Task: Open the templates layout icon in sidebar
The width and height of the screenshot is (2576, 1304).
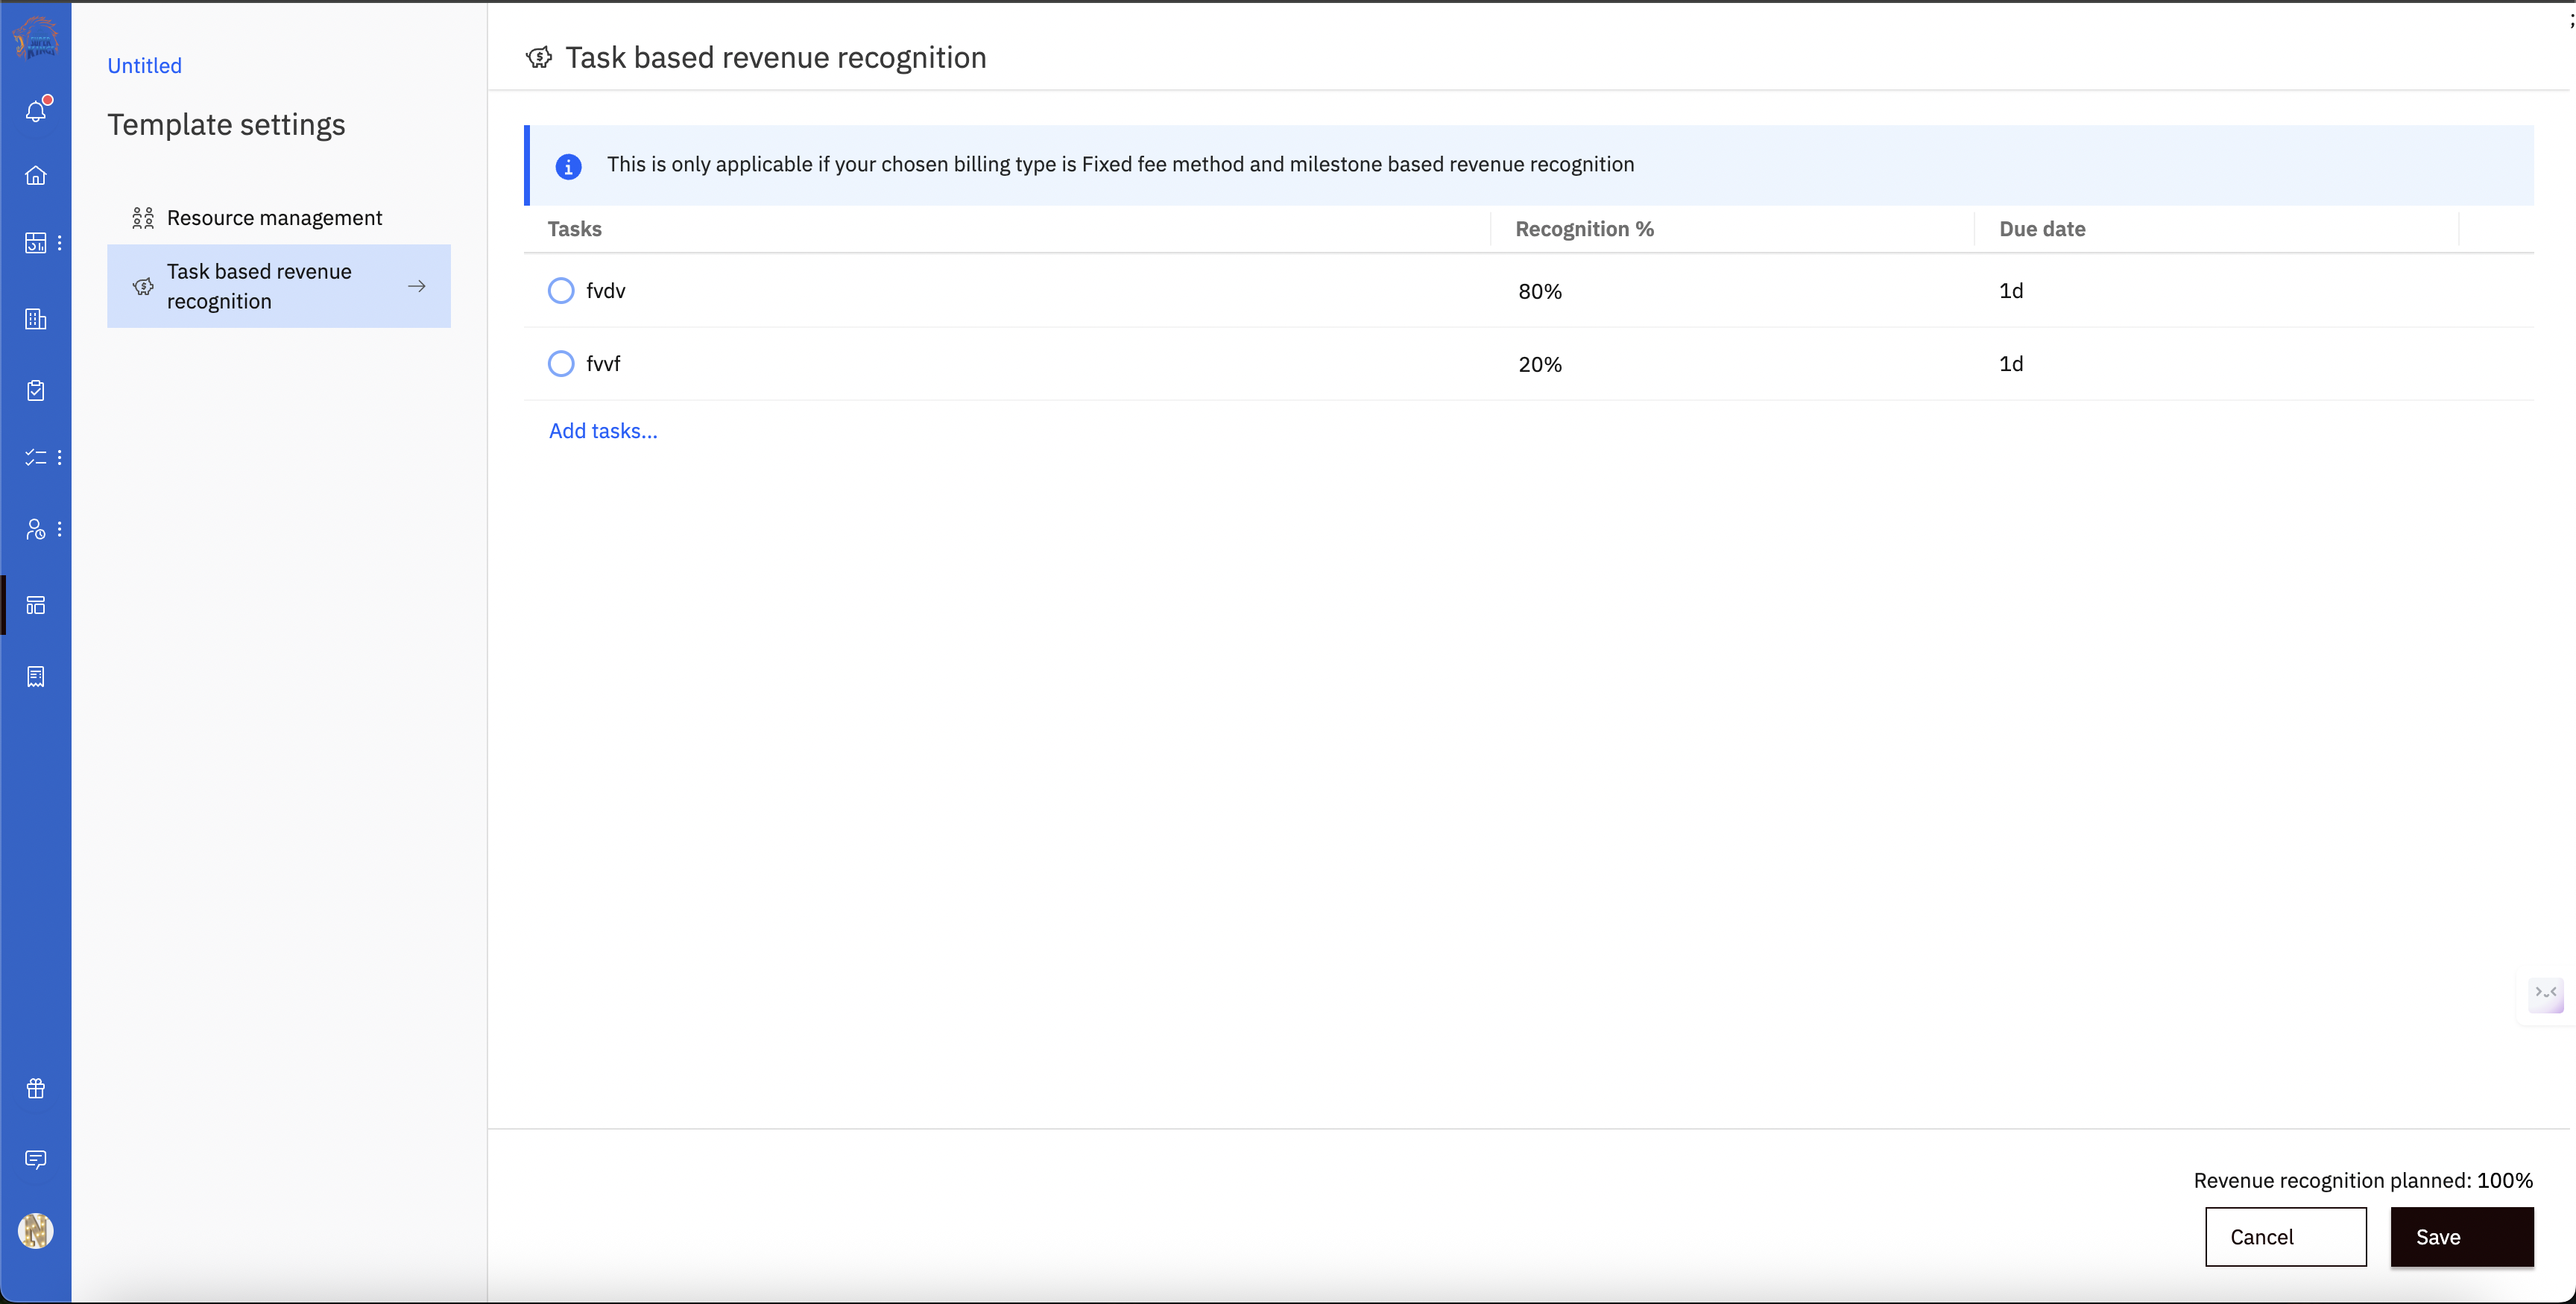Action: (36, 605)
